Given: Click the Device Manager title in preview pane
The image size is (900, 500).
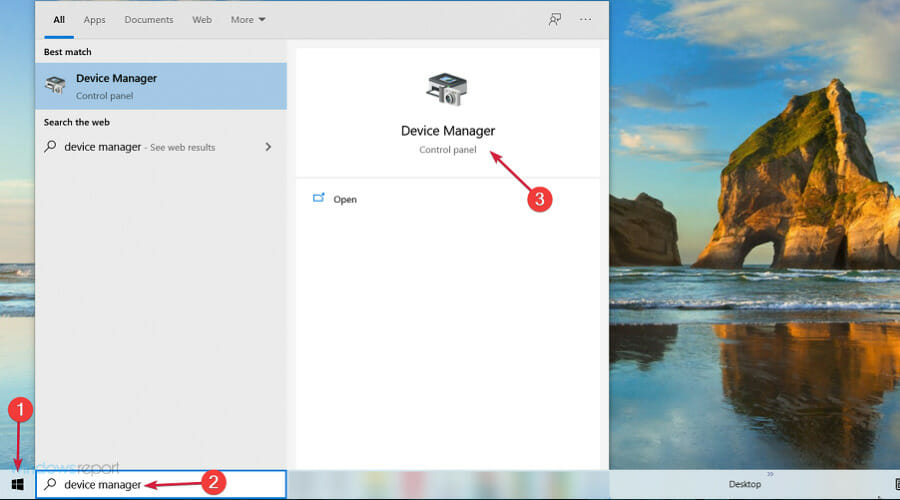Looking at the screenshot, I should point(448,131).
